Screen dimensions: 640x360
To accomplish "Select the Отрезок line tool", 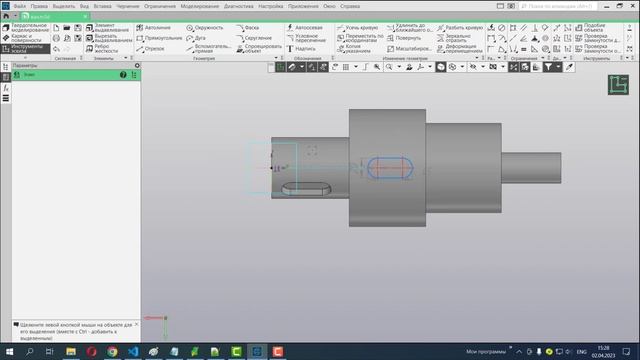I will click(x=150, y=49).
